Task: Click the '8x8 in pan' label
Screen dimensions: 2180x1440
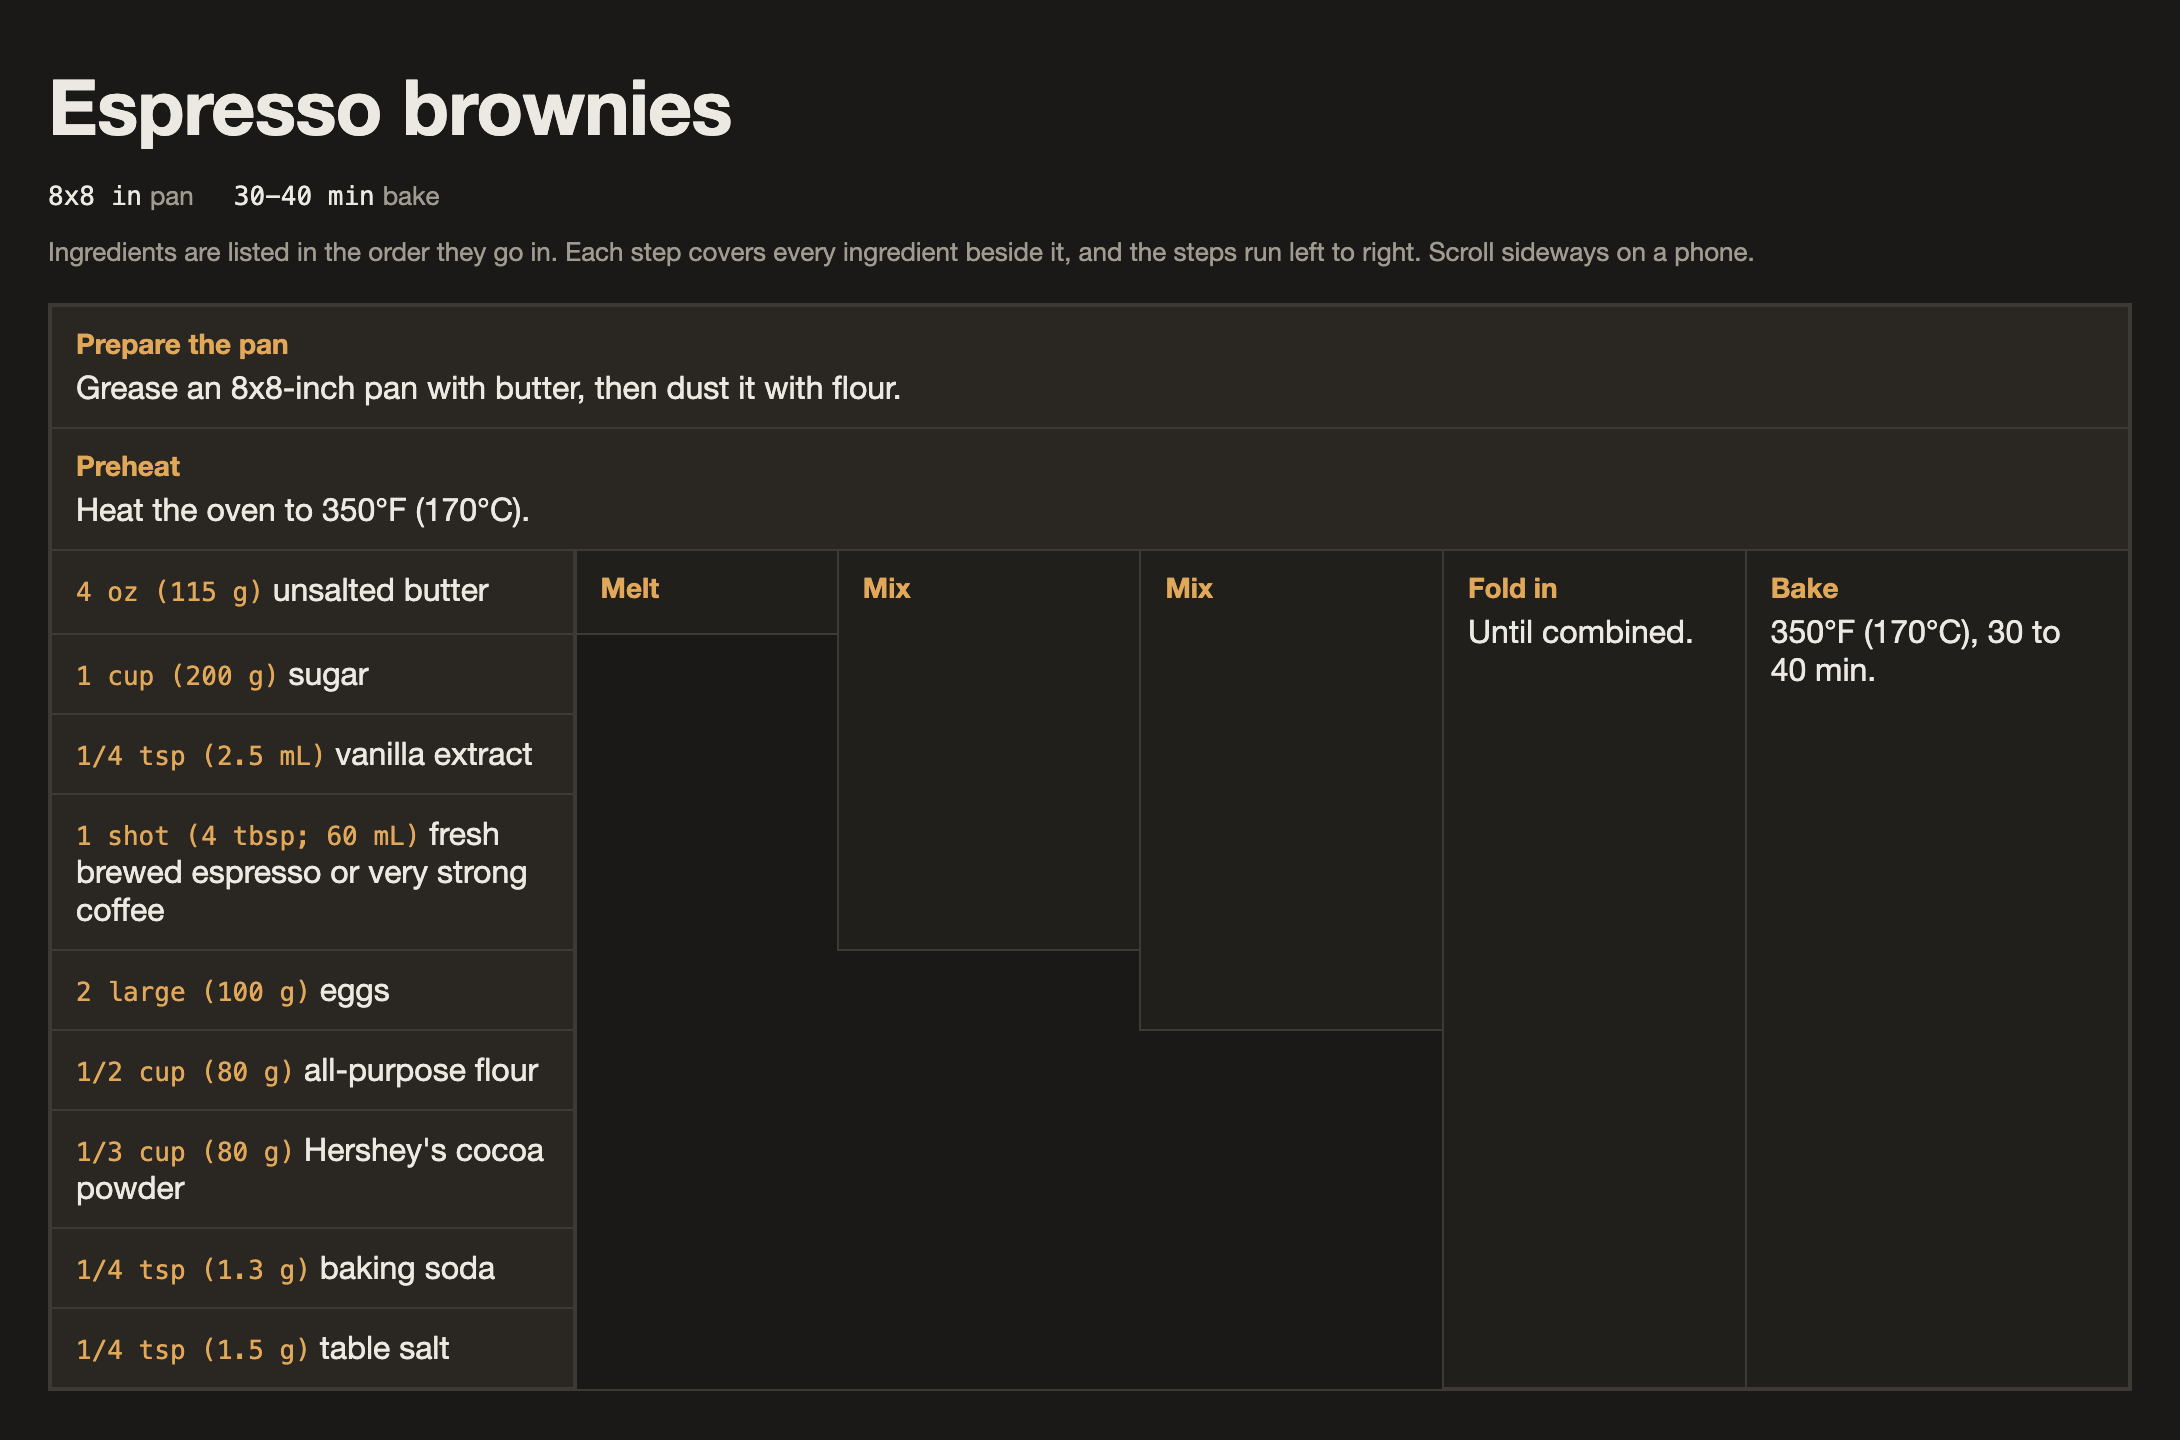Action: point(121,196)
